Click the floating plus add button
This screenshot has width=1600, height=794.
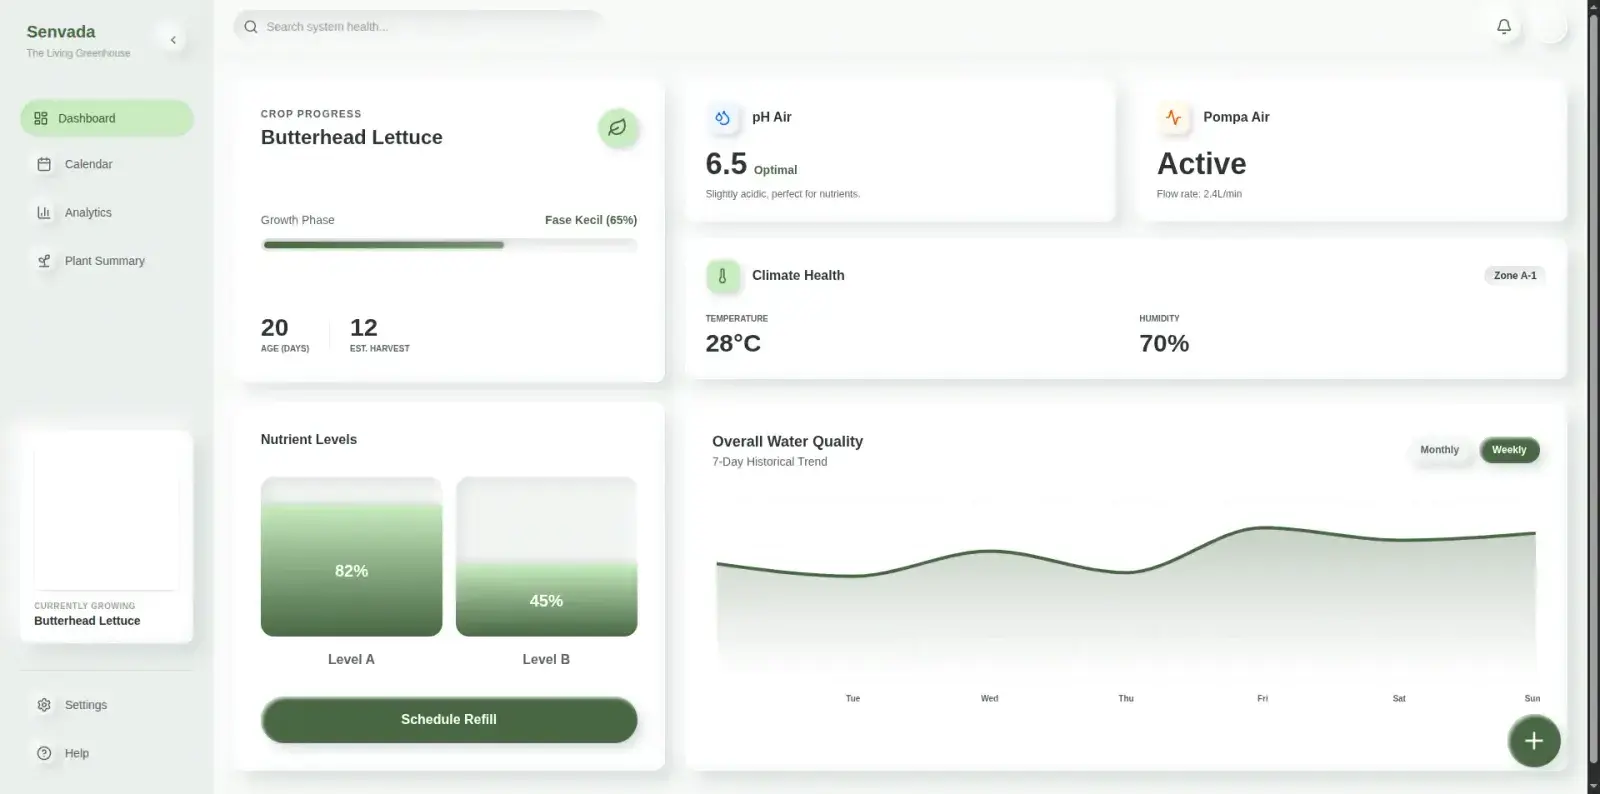[1534, 741]
